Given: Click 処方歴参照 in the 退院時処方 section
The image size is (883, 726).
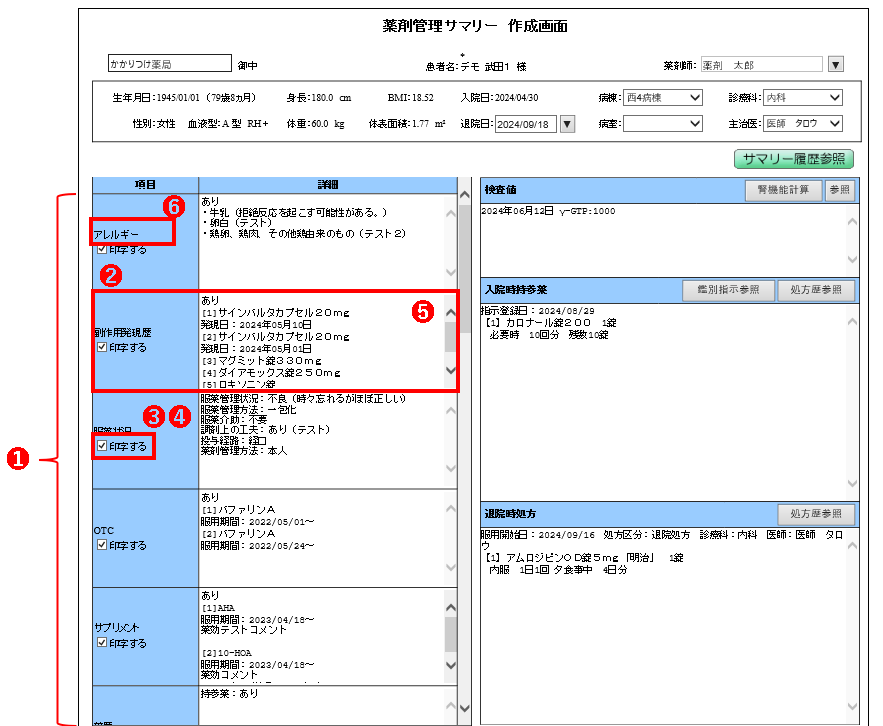Looking at the screenshot, I should 816,514.
